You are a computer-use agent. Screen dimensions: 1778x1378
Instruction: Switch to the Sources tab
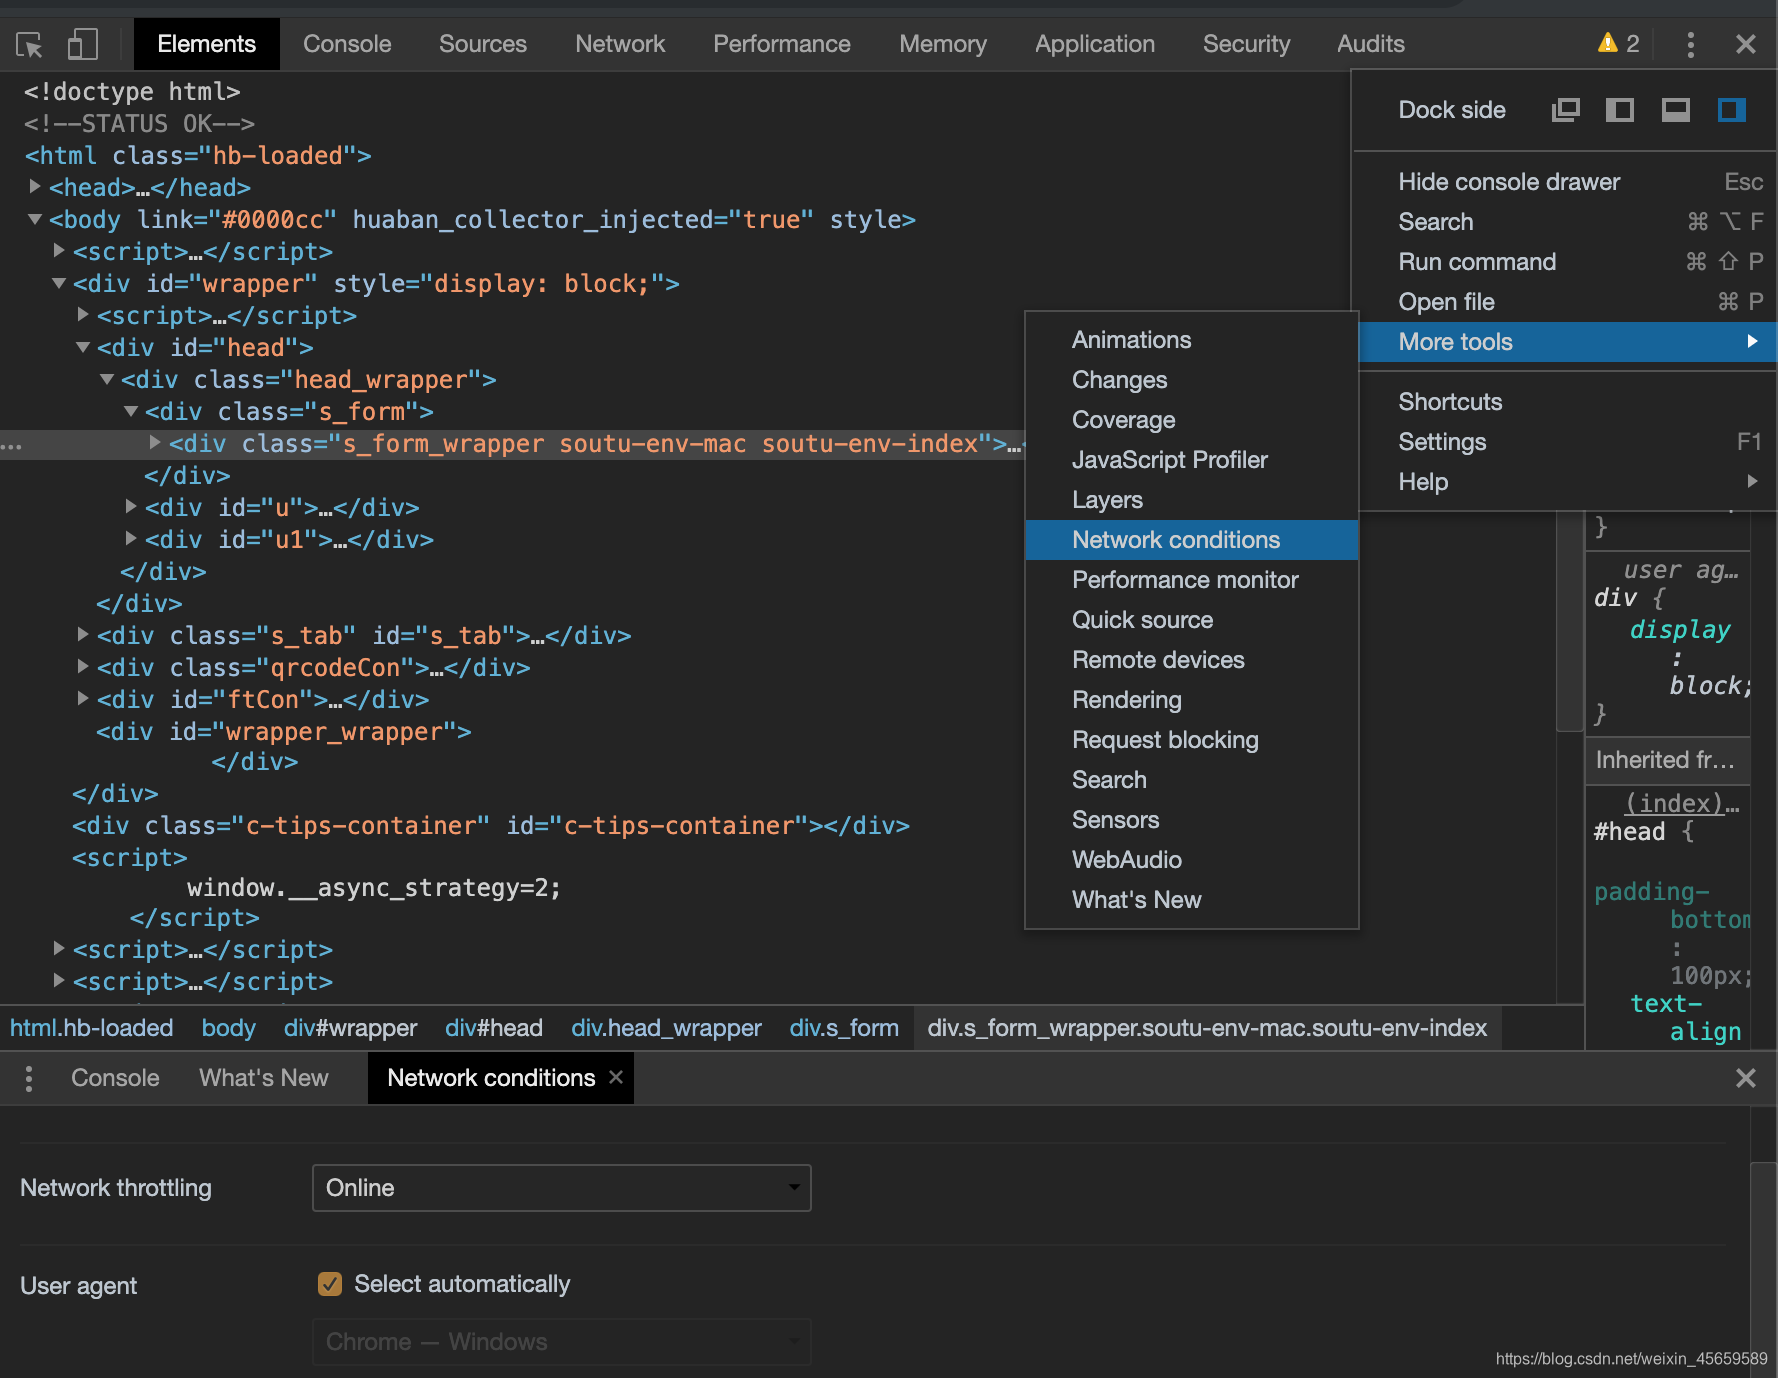tap(483, 44)
